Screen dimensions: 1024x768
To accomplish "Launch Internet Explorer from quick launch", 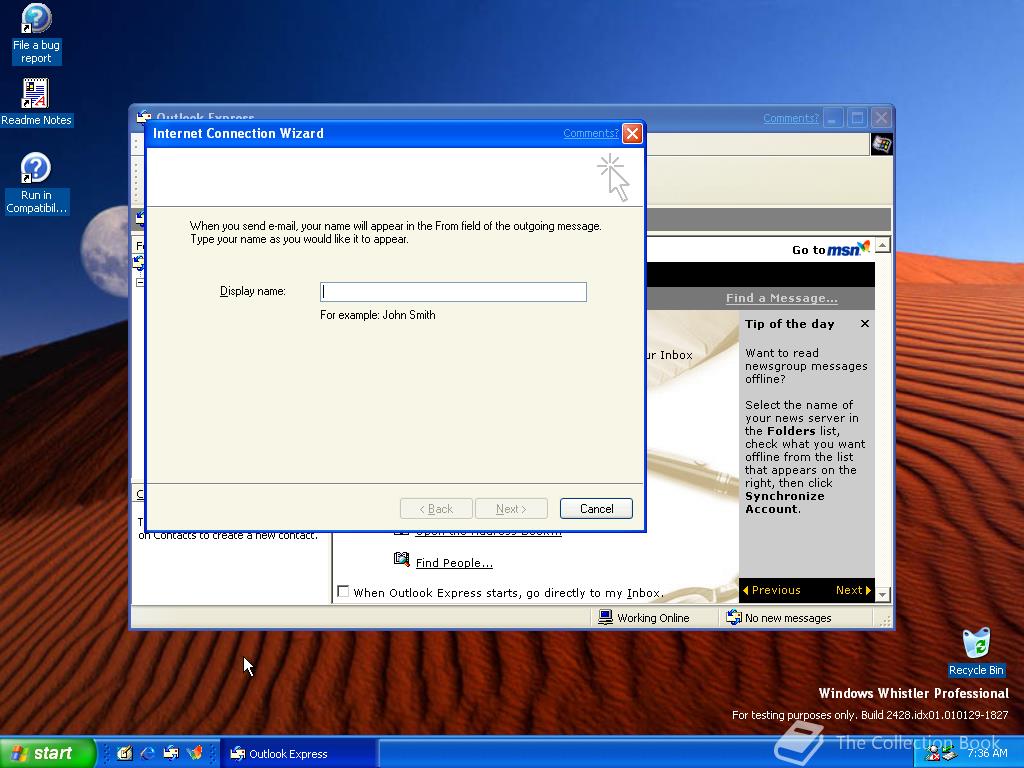I will (148, 753).
